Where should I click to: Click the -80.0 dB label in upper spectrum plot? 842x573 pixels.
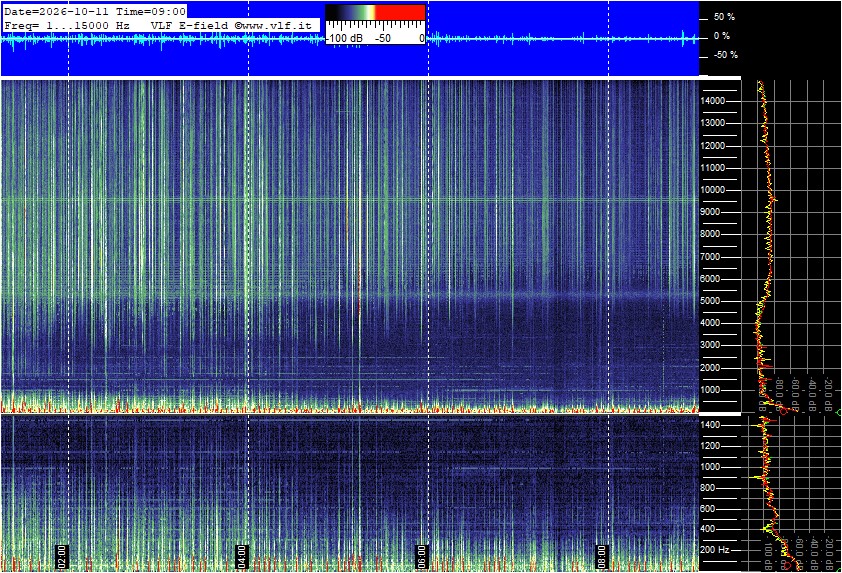click(780, 394)
